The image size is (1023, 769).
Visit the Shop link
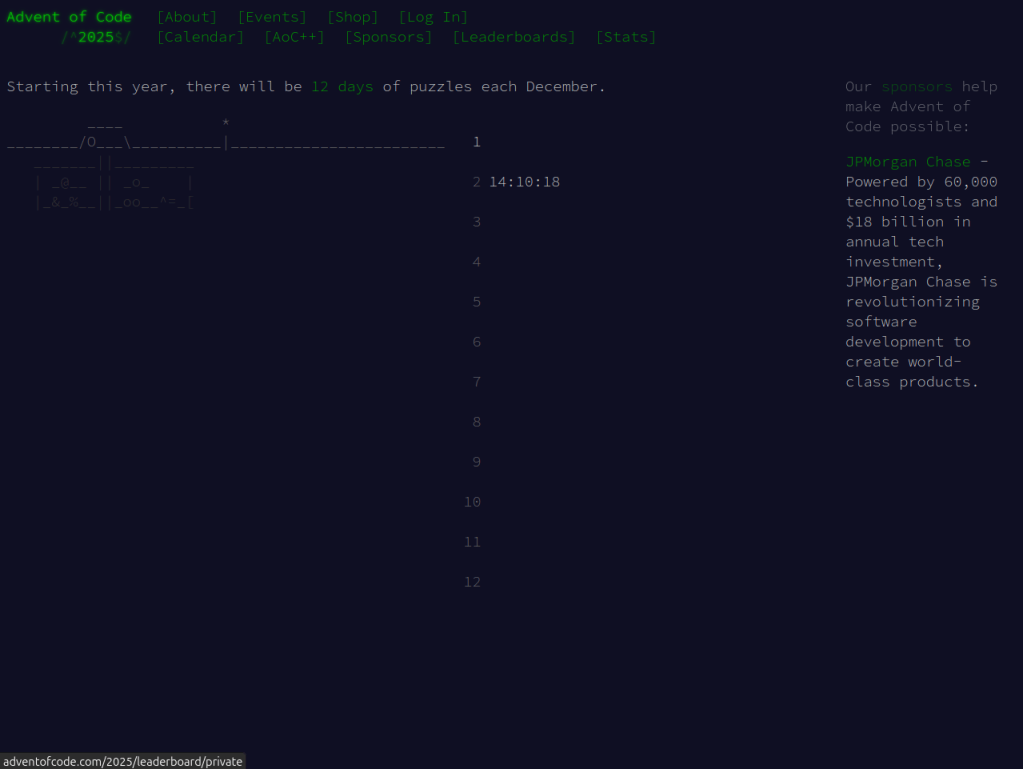pos(352,17)
